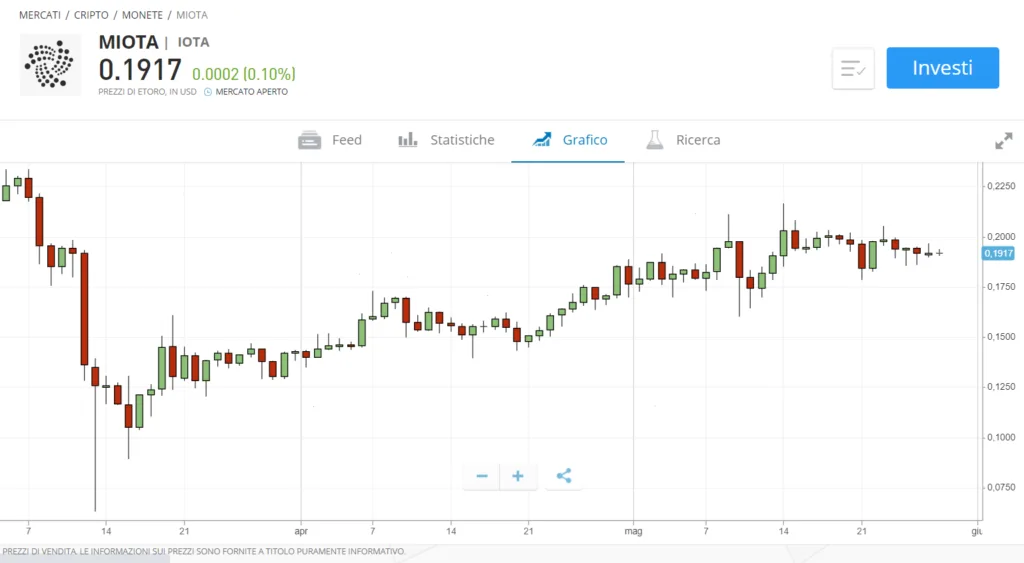Screen dimensions: 1024x563
Task: Go to CRIPTO breadcrumb link
Action: point(91,15)
